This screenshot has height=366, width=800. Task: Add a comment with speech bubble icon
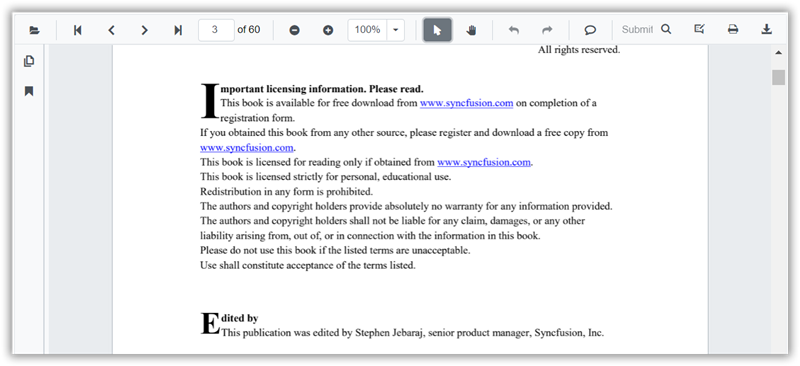[x=590, y=30]
